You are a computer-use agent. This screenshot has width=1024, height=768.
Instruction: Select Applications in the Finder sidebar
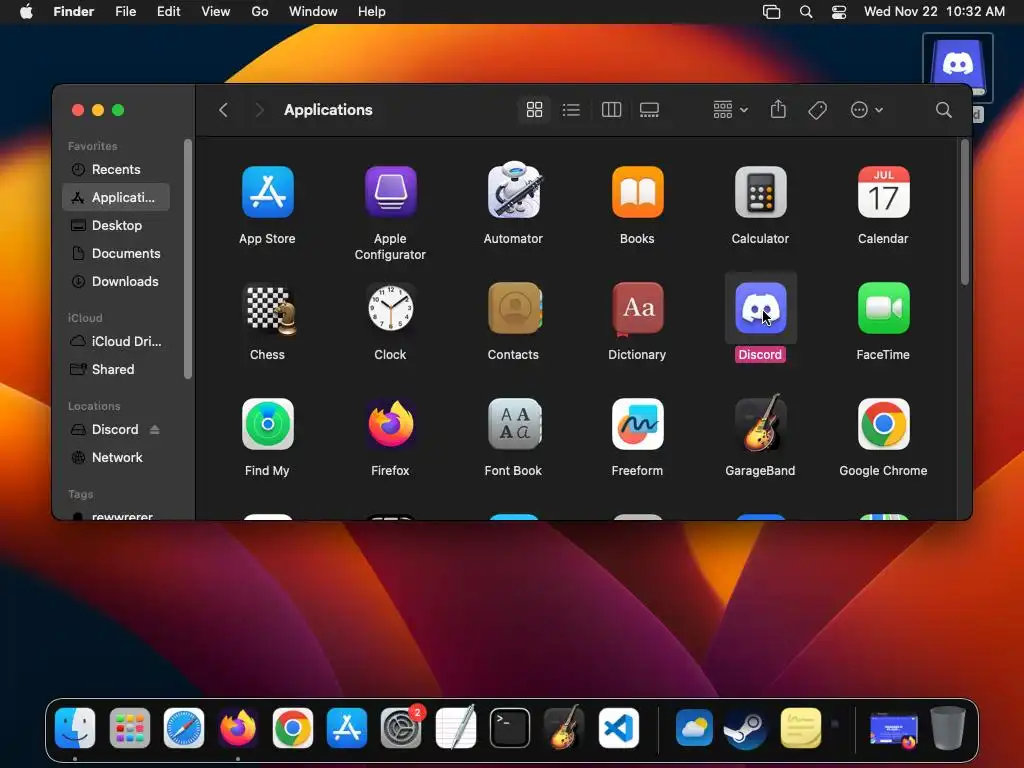coord(116,197)
